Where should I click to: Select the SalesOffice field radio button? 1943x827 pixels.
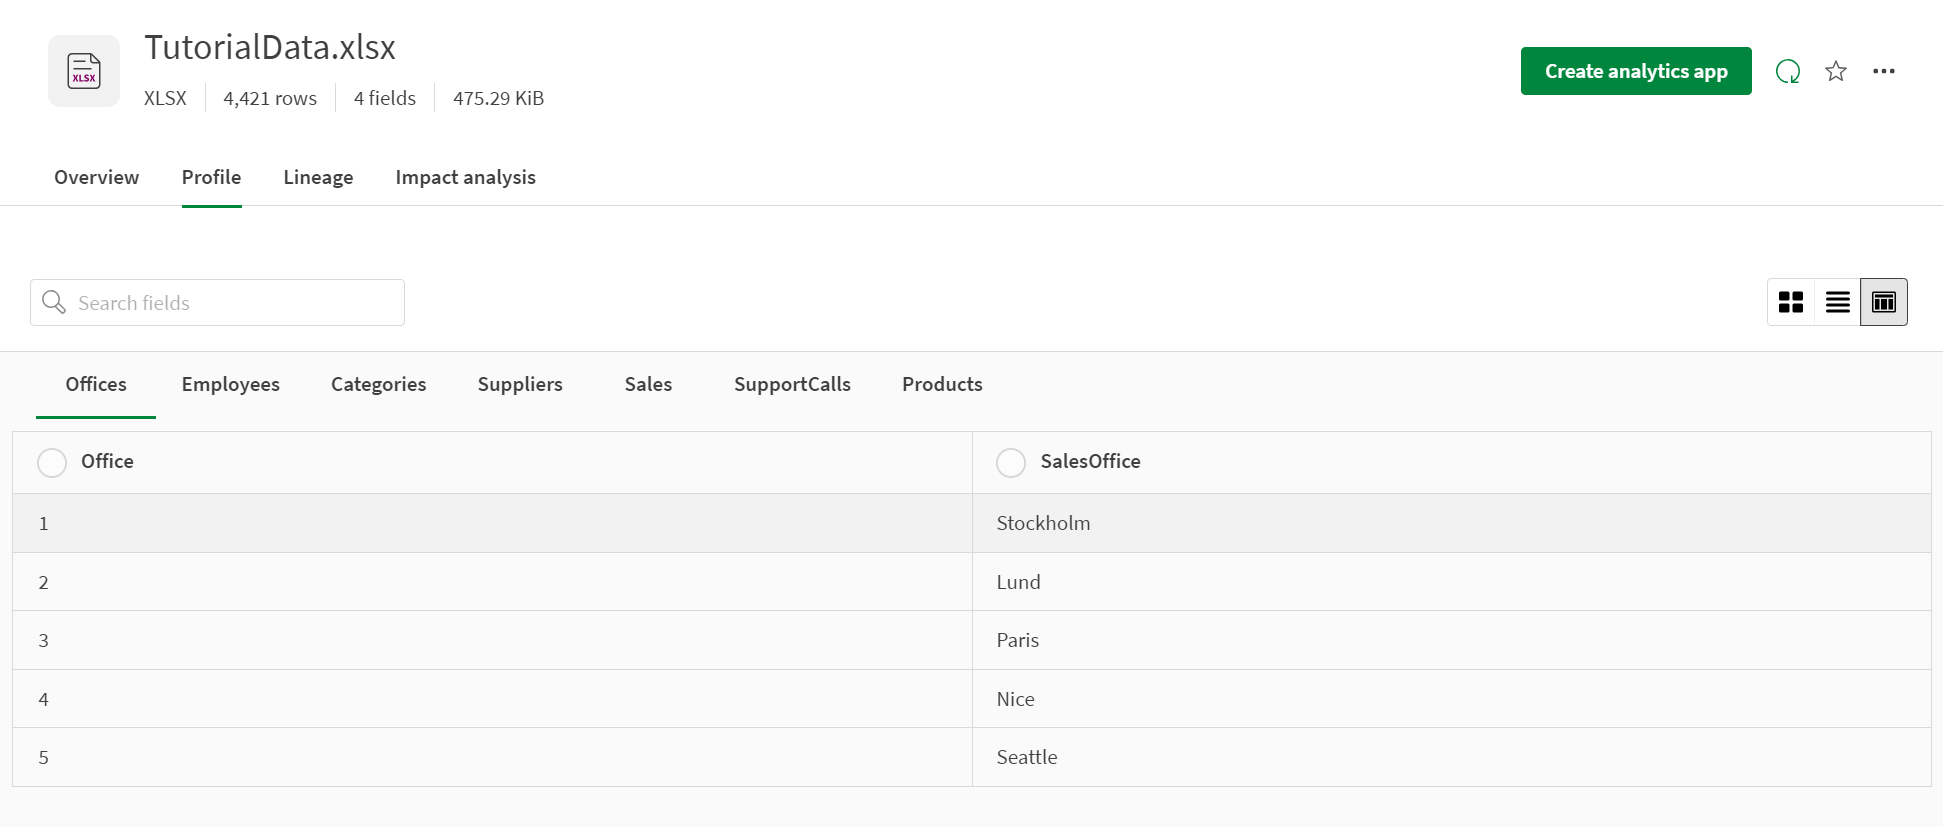[1011, 462]
